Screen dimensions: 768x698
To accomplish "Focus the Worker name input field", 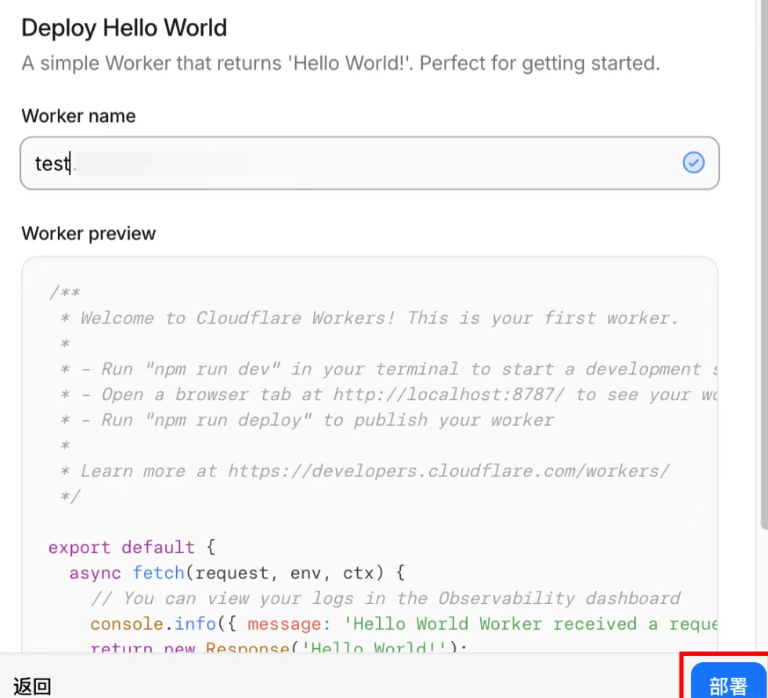I will pyautogui.click(x=370, y=163).
